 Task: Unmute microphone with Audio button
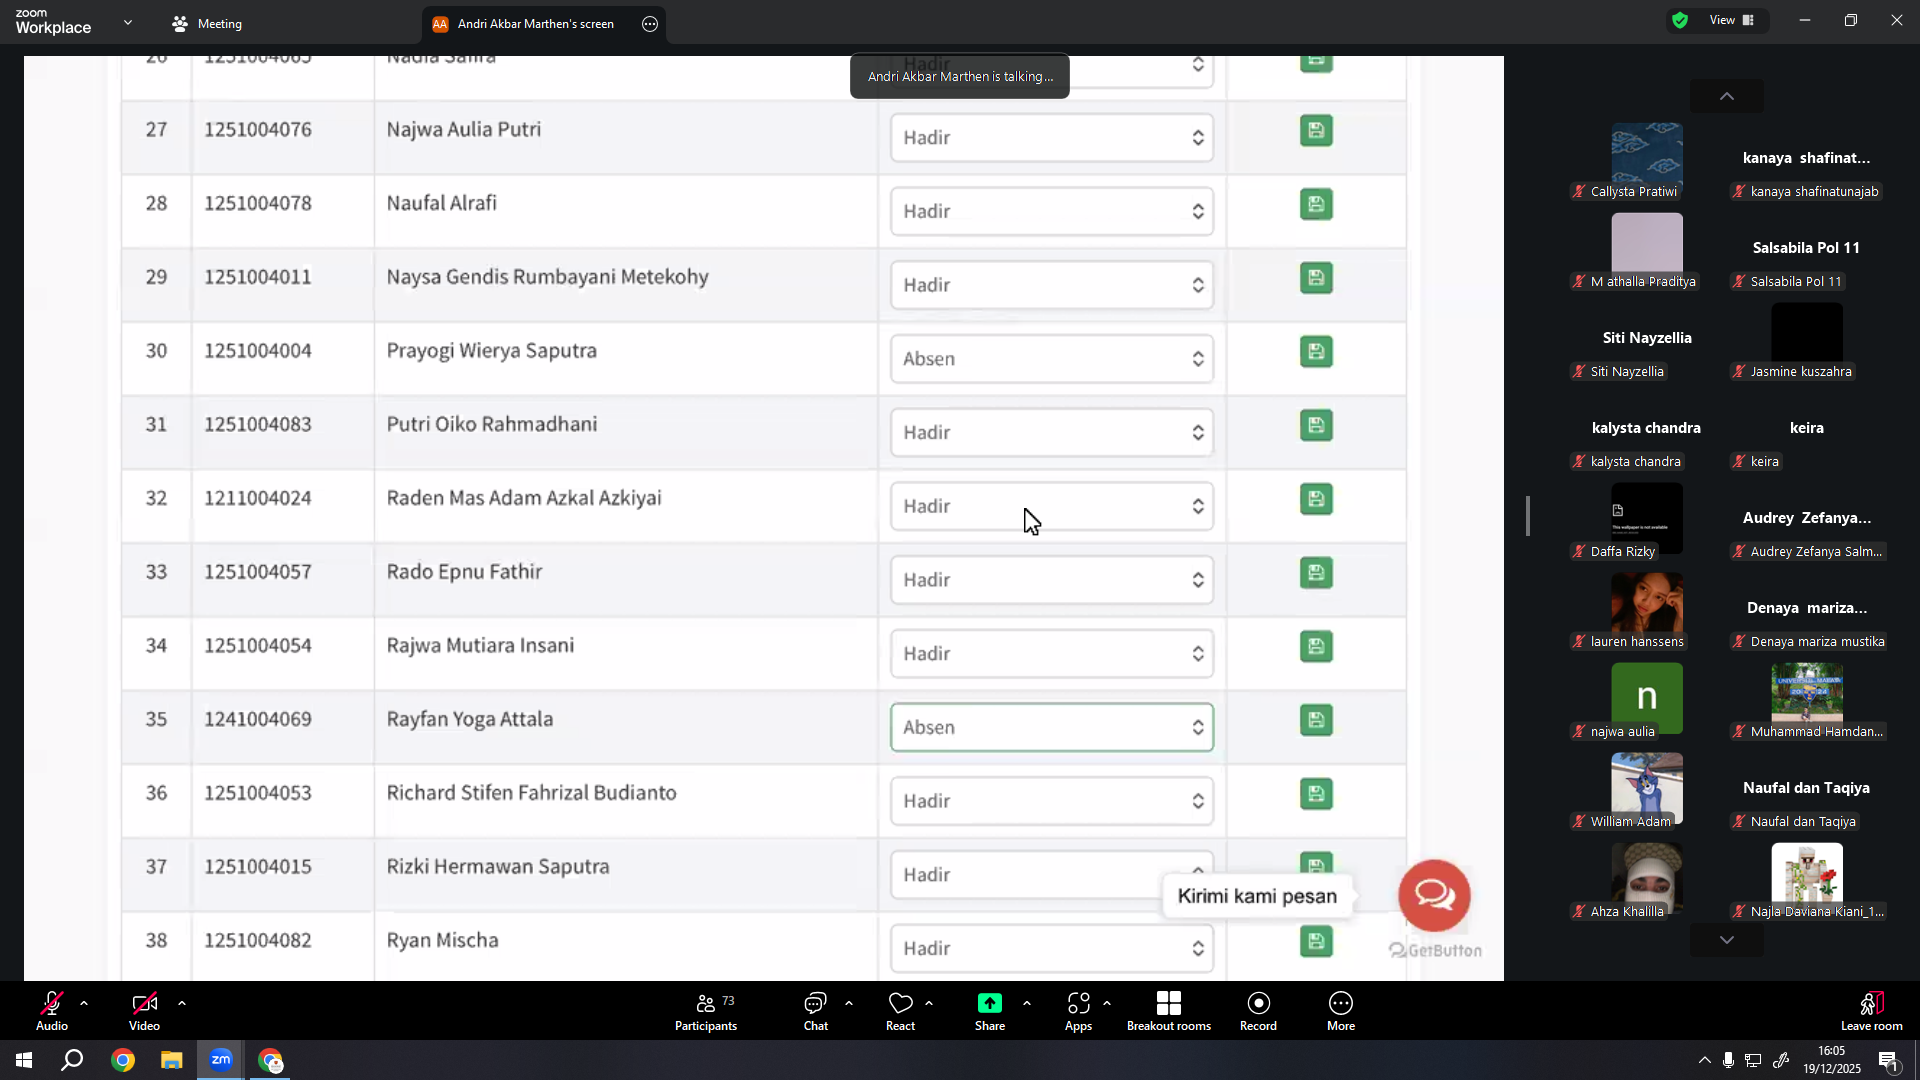click(x=52, y=1011)
